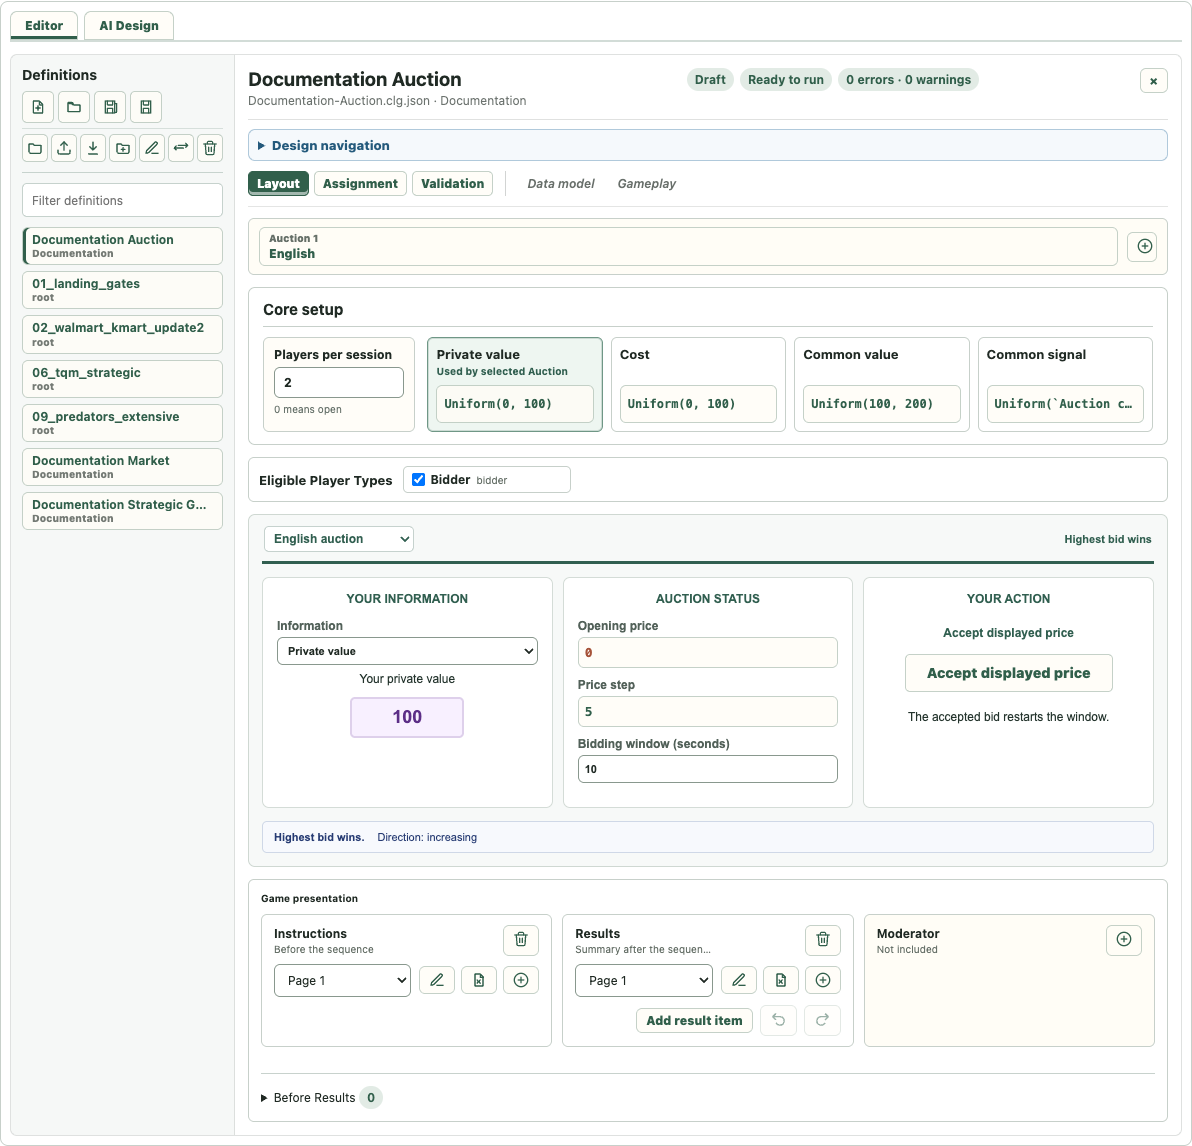Image resolution: width=1192 pixels, height=1146 pixels.
Task: Click the redo arrow in Results
Action: click(823, 1021)
